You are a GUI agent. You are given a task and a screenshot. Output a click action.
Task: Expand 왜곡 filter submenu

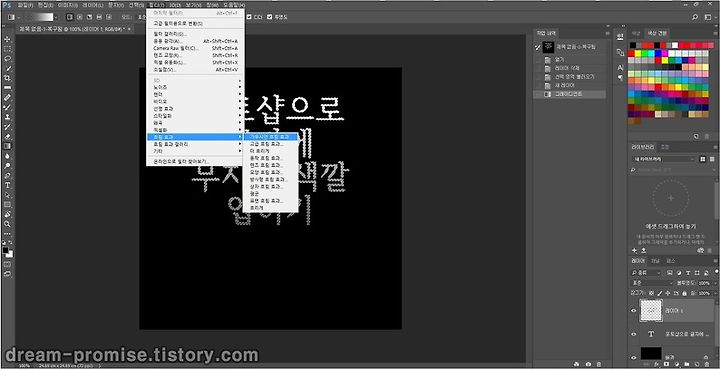click(x=196, y=123)
